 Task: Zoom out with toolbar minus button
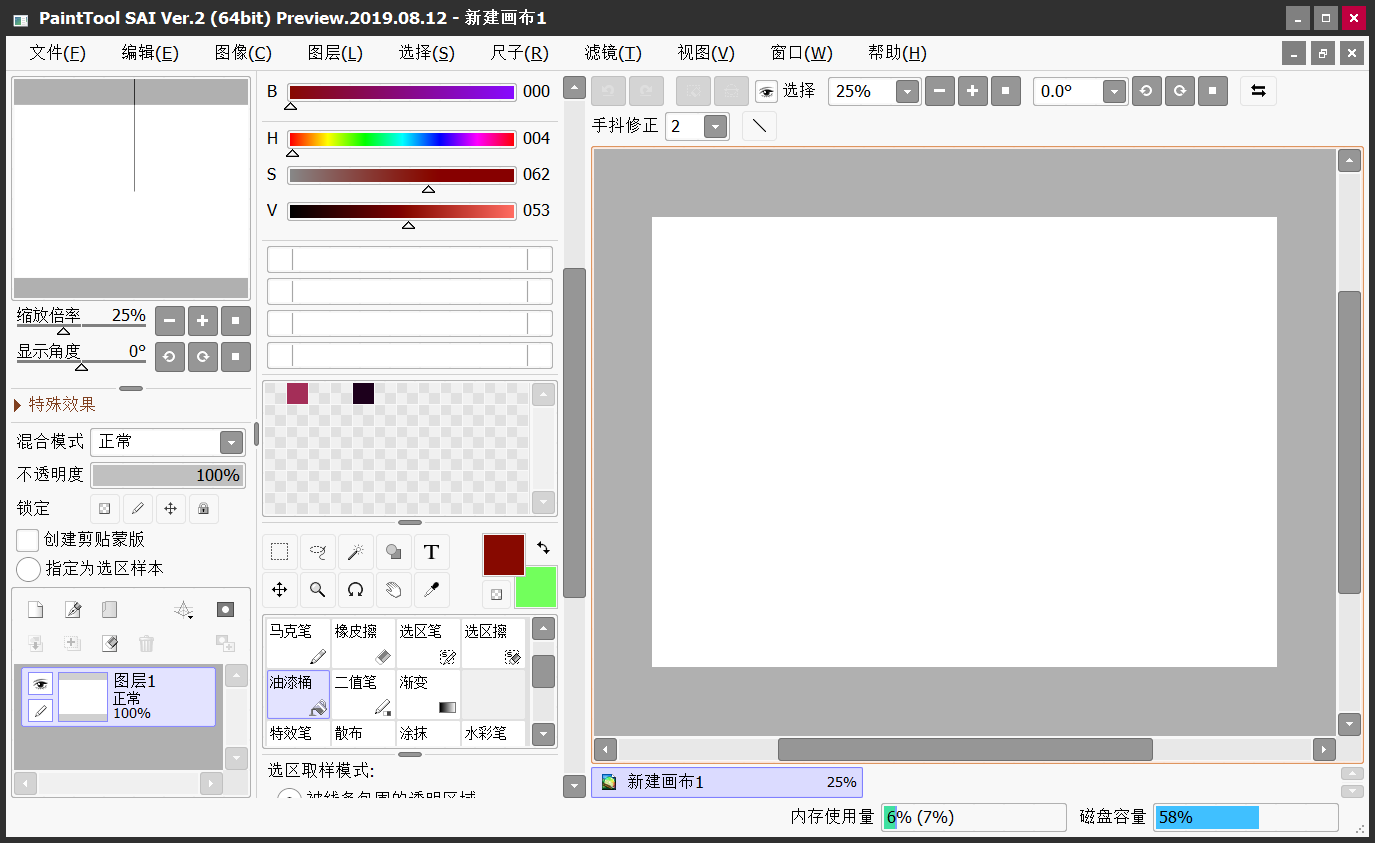click(939, 91)
